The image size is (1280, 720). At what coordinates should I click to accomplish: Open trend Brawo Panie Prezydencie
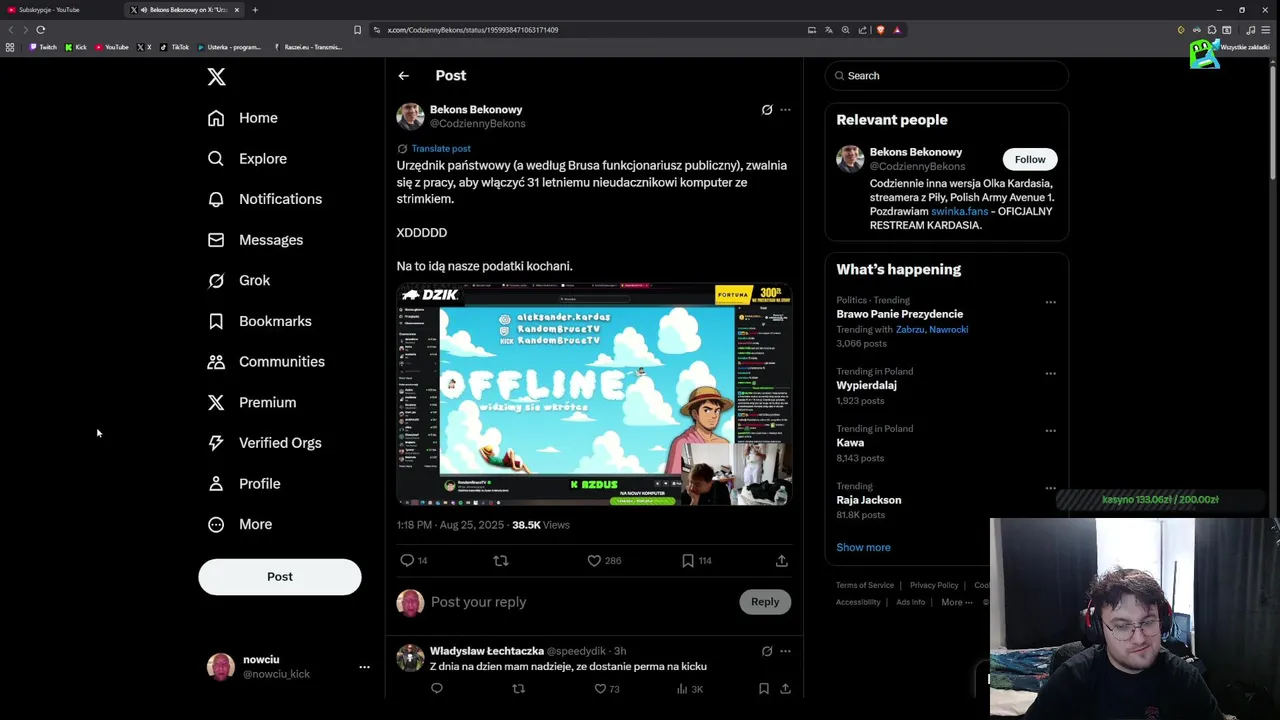[900, 314]
